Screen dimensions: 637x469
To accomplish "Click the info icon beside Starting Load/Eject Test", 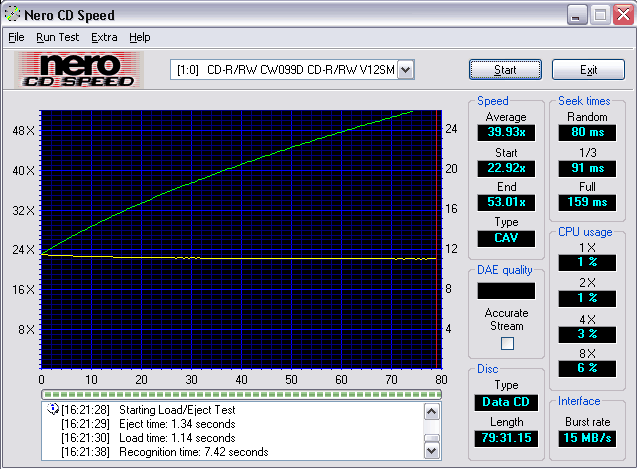I will (53, 409).
